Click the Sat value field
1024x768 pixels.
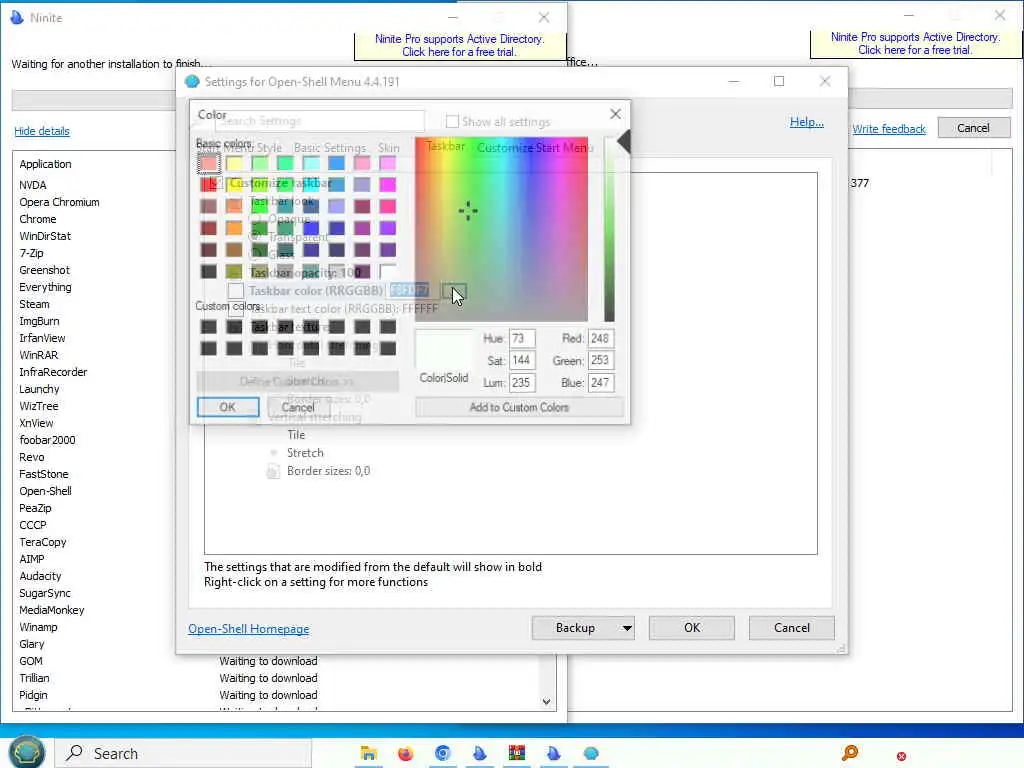(x=522, y=360)
